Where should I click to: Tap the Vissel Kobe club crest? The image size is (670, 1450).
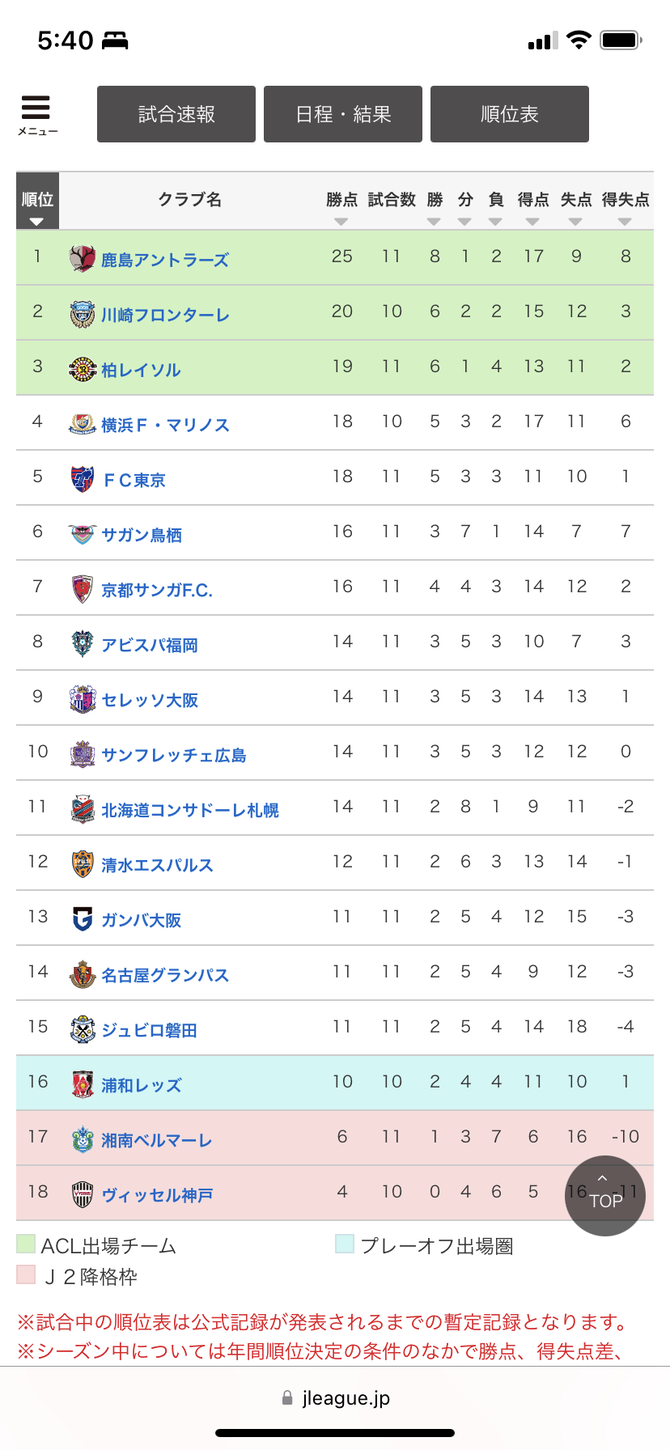pyautogui.click(x=83, y=1194)
